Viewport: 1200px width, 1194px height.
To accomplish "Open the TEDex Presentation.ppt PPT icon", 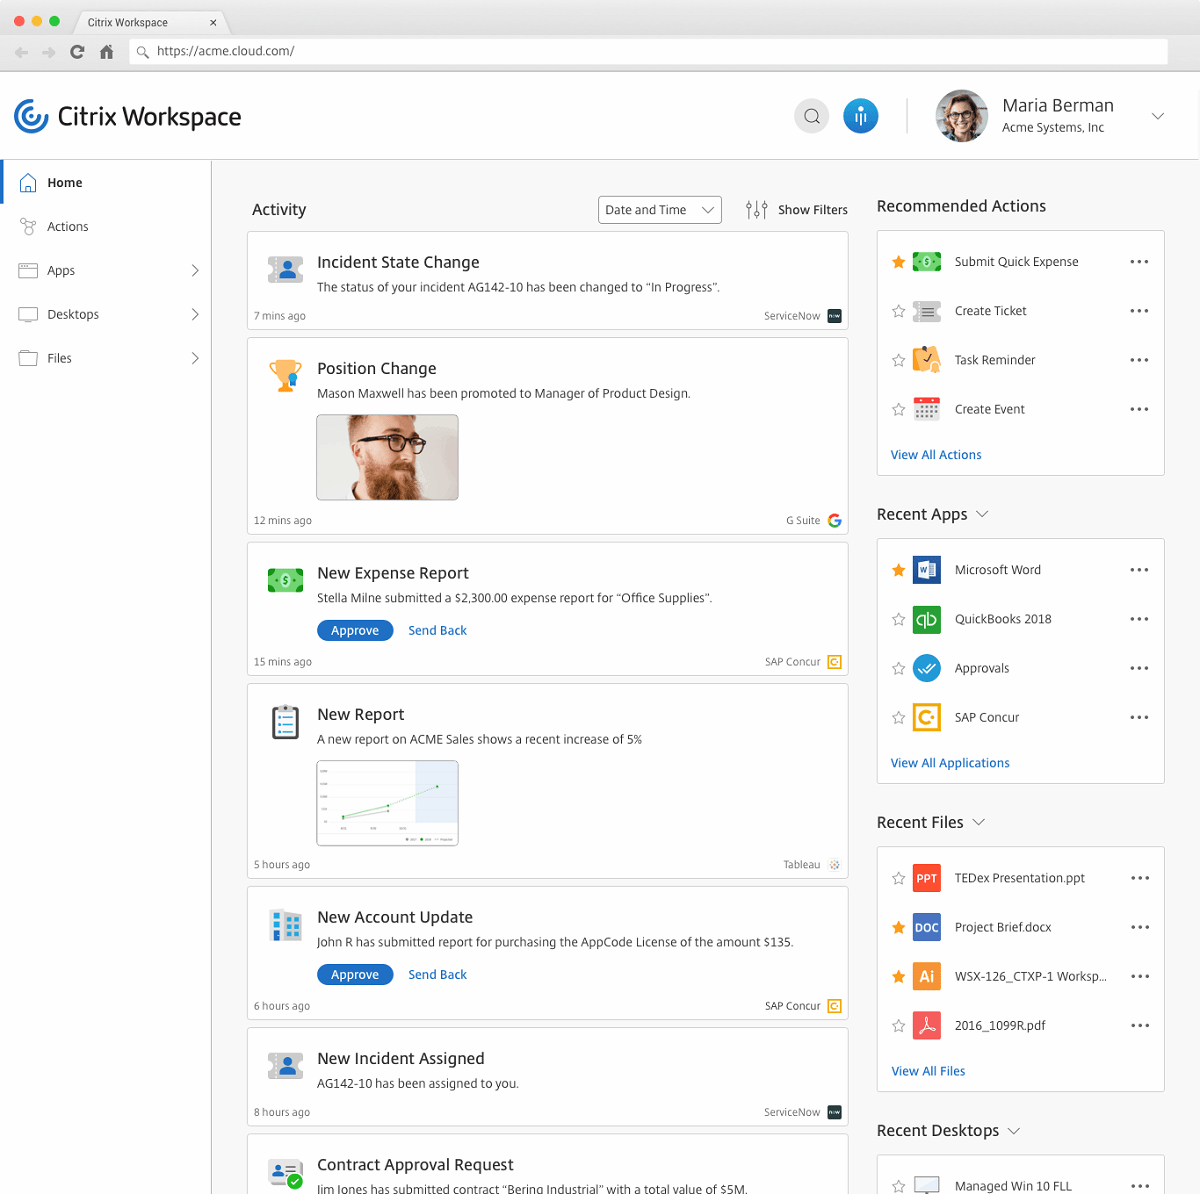I will pos(926,877).
